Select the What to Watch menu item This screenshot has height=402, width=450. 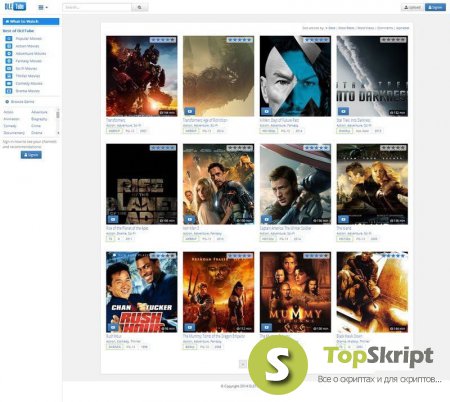[31, 21]
